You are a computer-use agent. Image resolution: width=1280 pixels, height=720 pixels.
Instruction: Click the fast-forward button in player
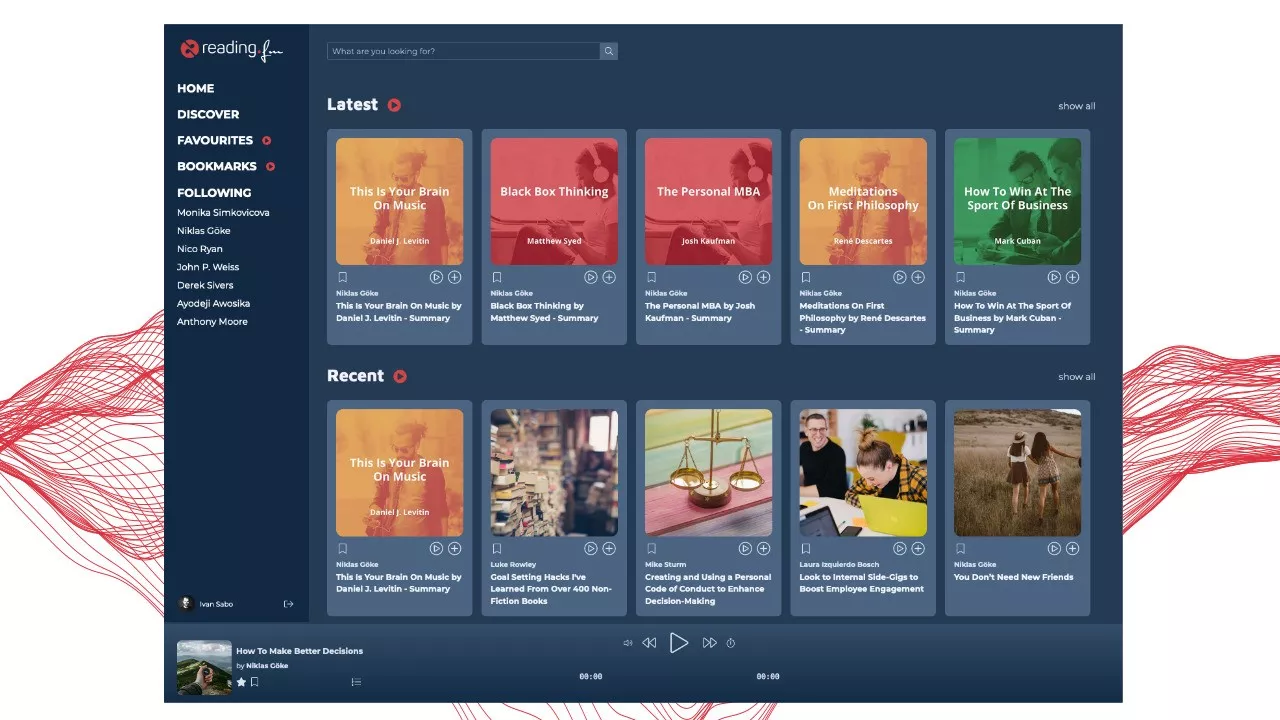[709, 643]
